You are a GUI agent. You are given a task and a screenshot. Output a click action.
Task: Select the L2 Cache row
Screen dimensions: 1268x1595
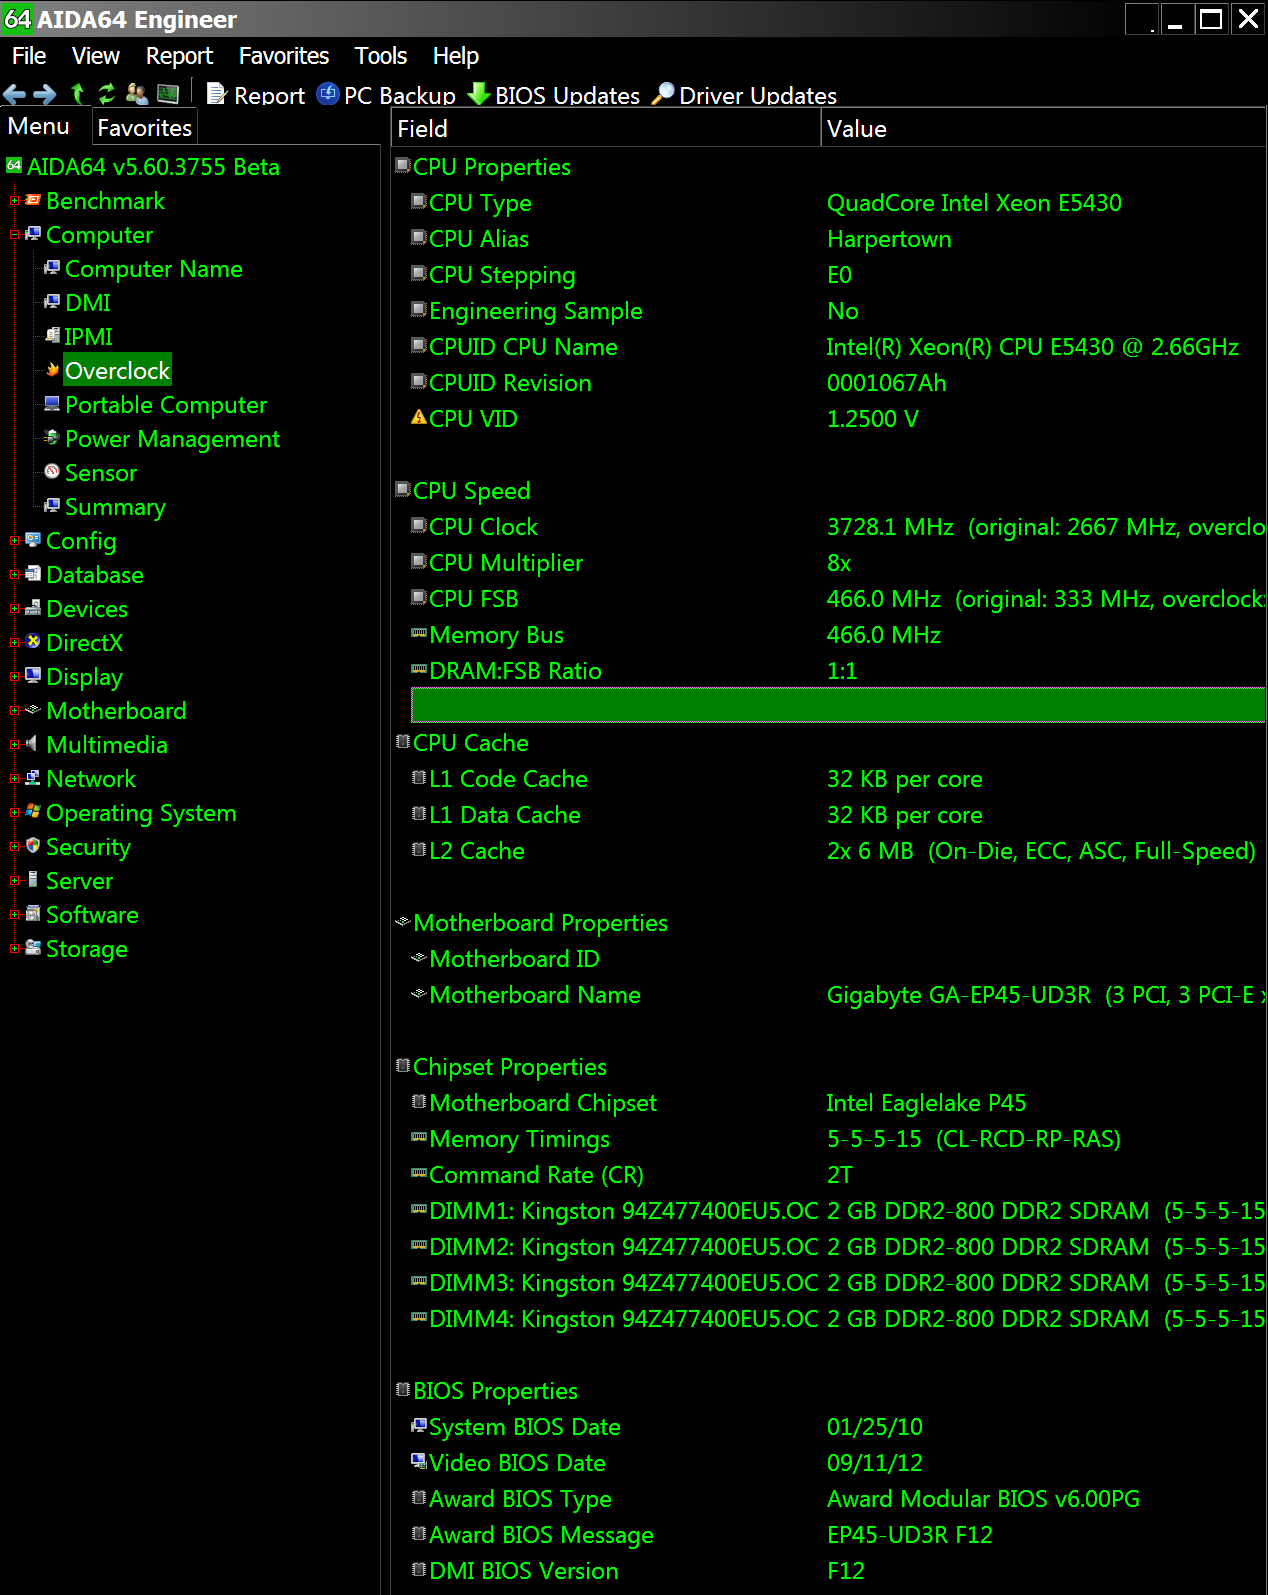pyautogui.click(x=838, y=851)
